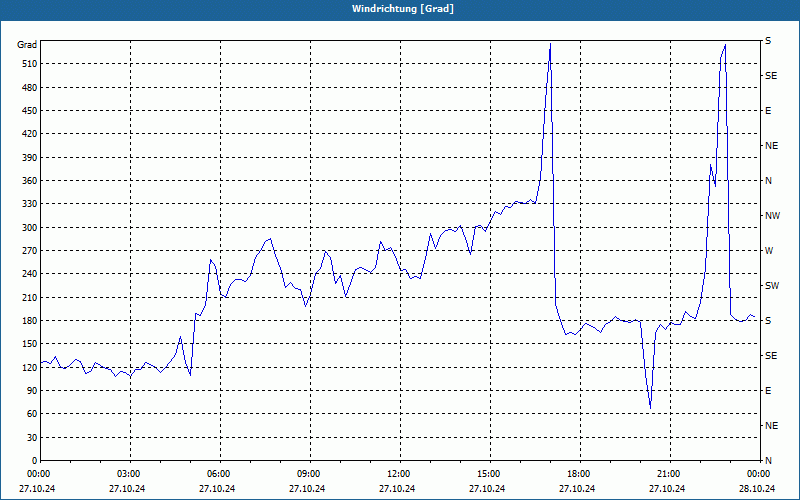The height and width of the screenshot is (500, 800).
Task: Click the 21:00 time axis label
Action: pos(667,474)
